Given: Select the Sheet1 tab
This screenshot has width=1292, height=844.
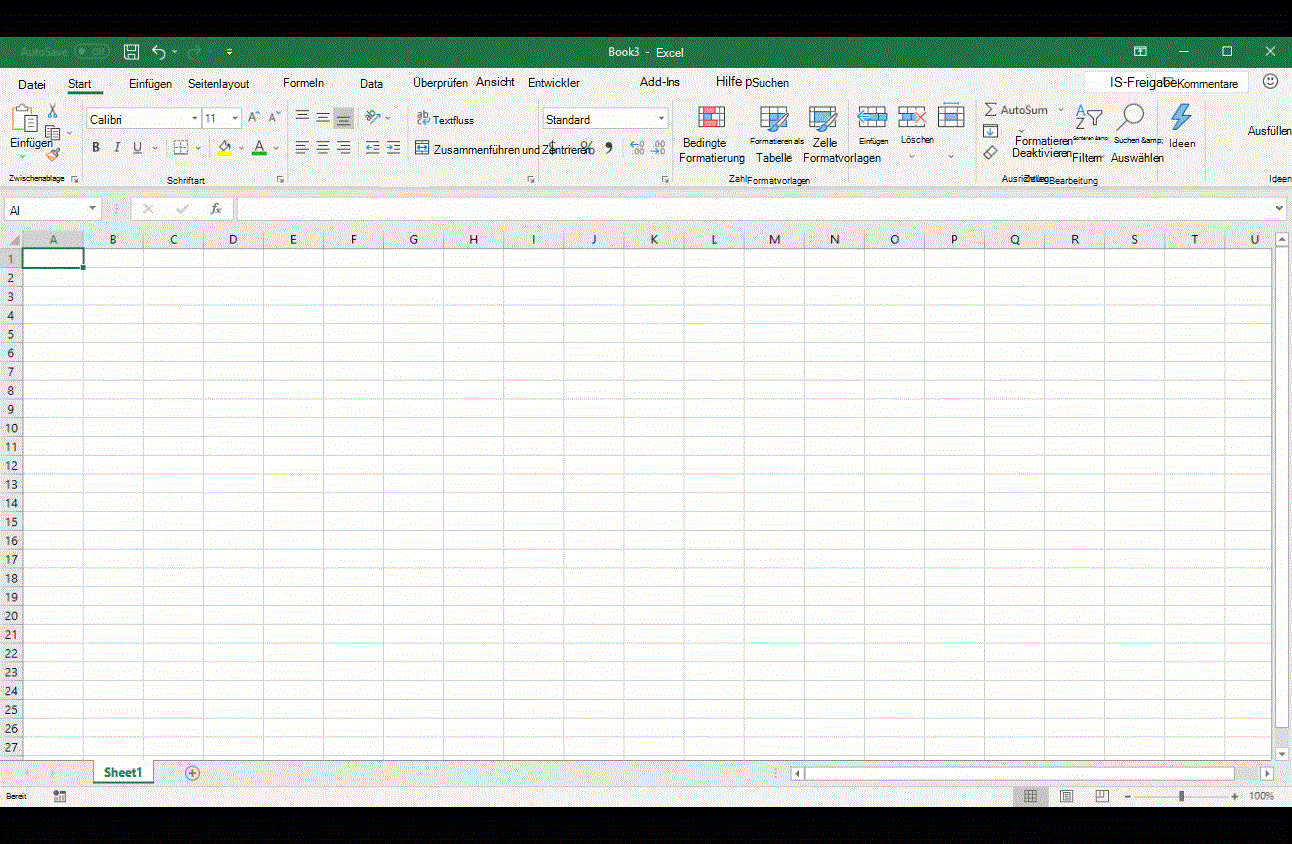Looking at the screenshot, I should (123, 772).
